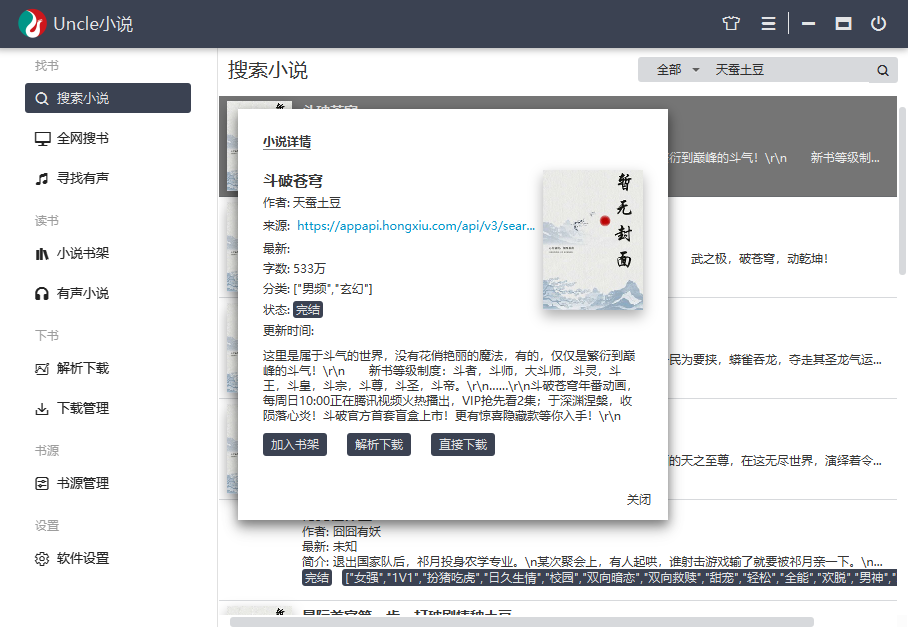
Task: Select the 搜索小说 sidebar icon
Action: coord(40,98)
